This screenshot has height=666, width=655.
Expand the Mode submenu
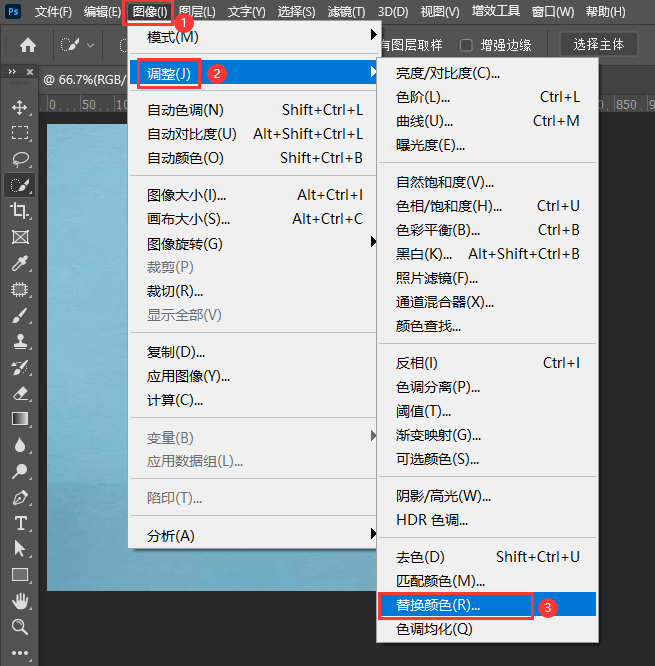point(254,37)
